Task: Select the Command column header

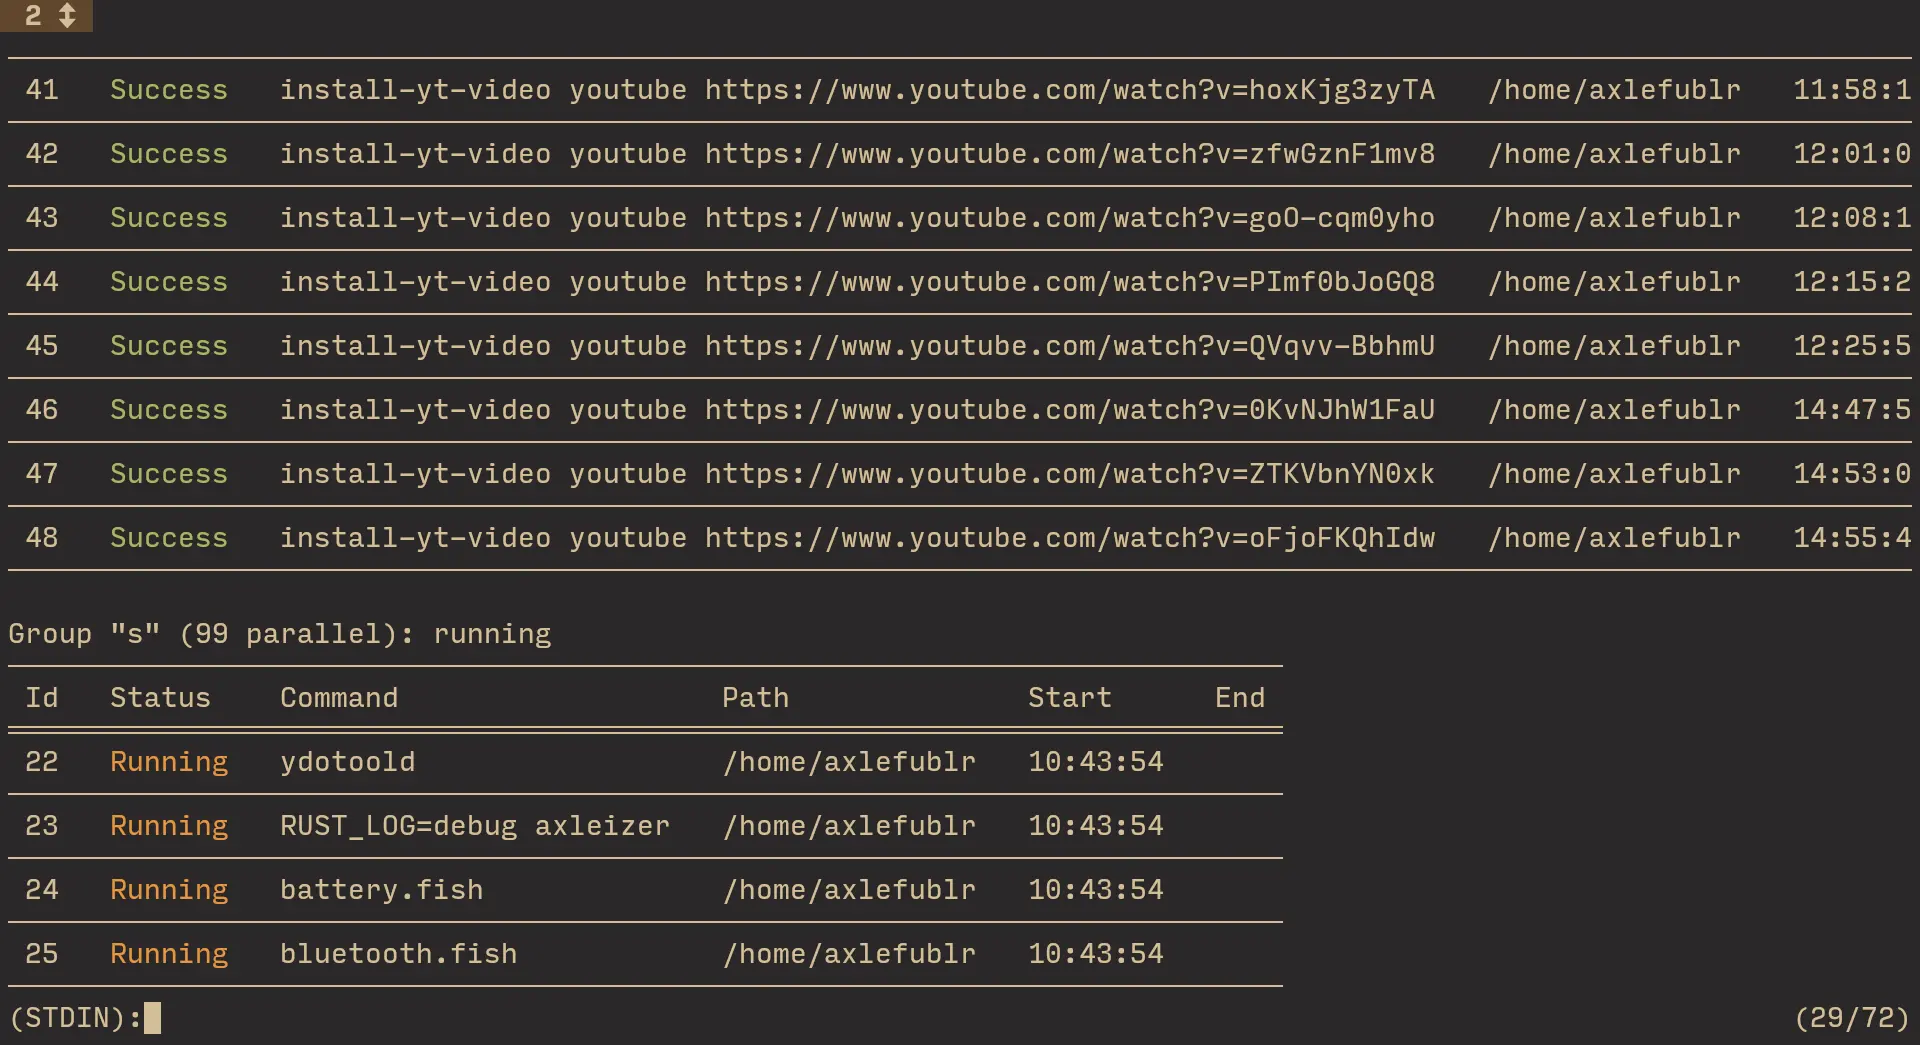Action: coord(339,698)
